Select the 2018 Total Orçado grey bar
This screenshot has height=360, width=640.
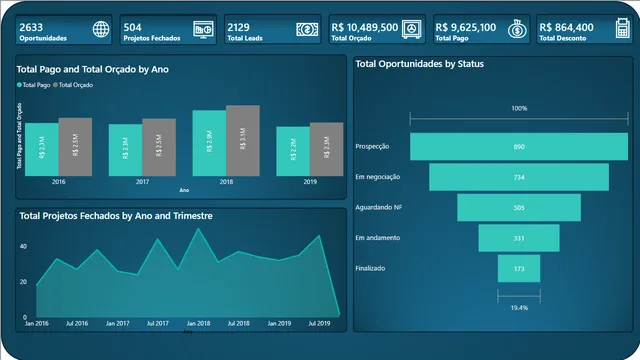tap(243, 141)
